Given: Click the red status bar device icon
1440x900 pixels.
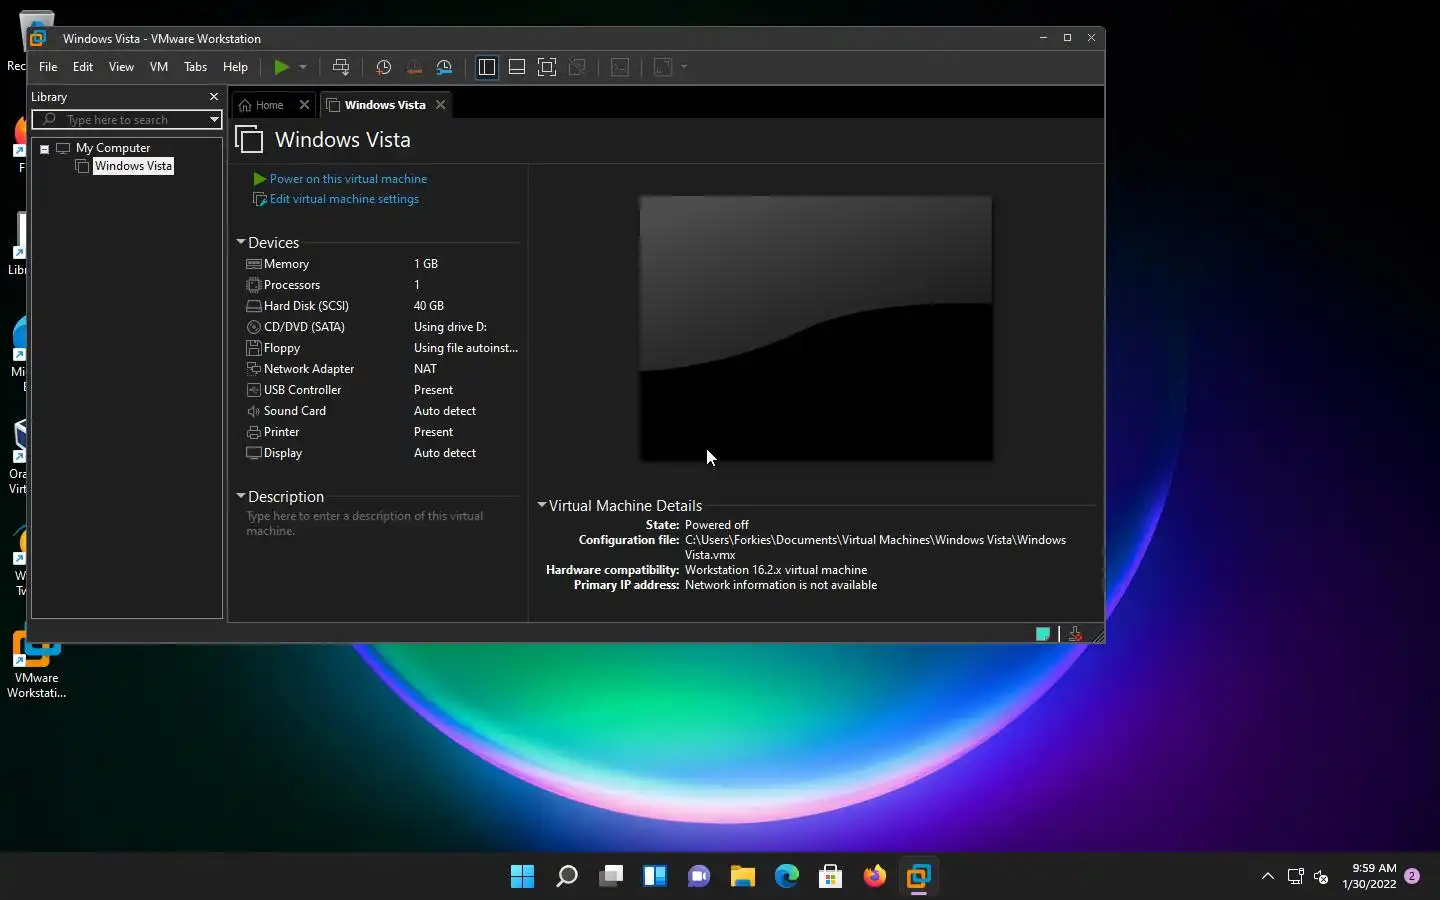Looking at the screenshot, I should click(x=1075, y=634).
